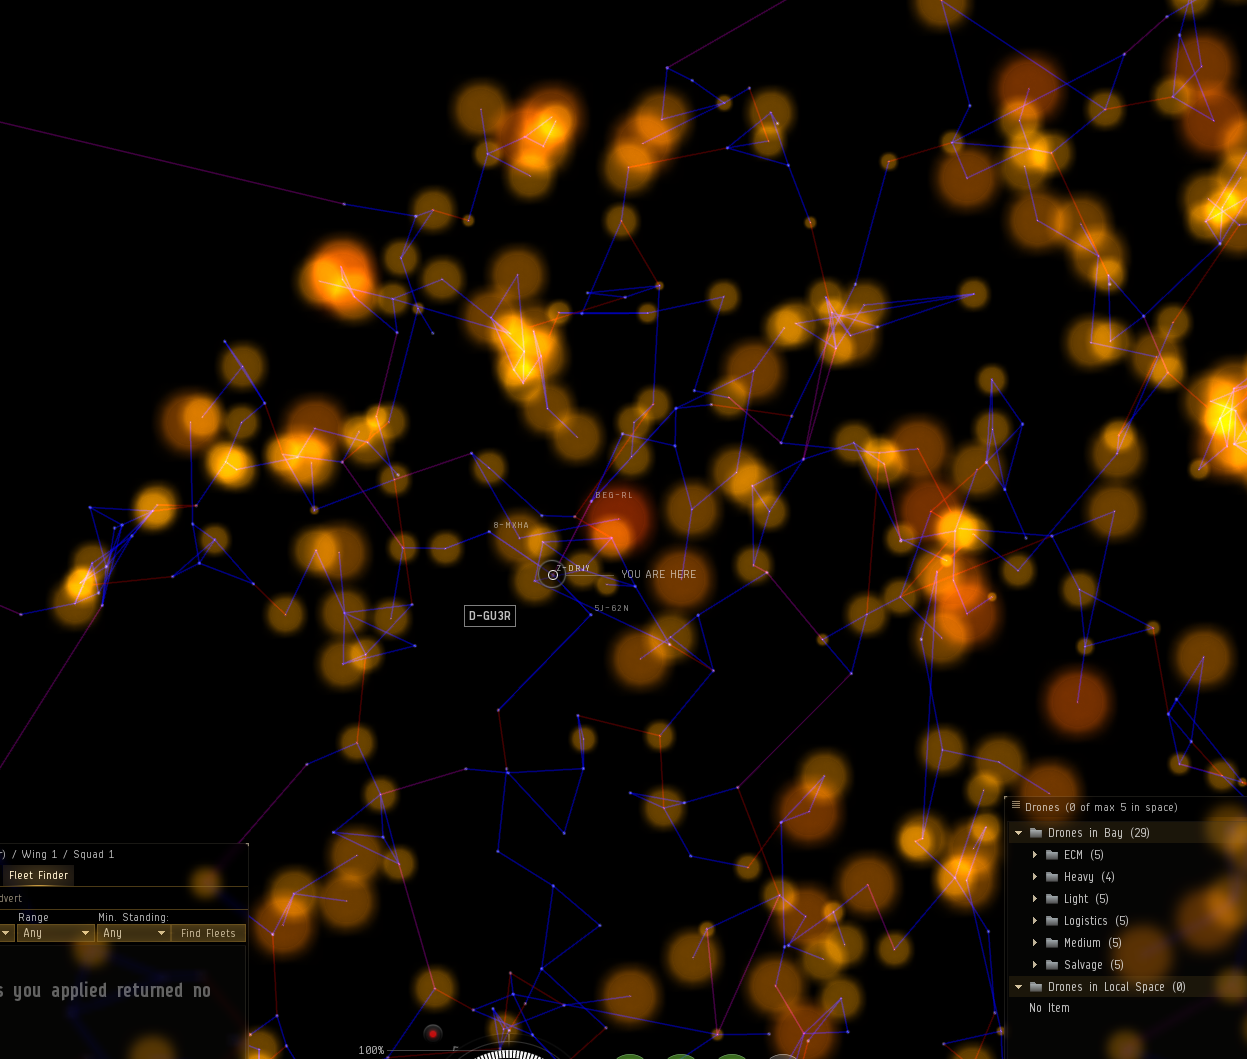
Task: Collapse the Drones in Local Space group
Action: pyautogui.click(x=1019, y=987)
